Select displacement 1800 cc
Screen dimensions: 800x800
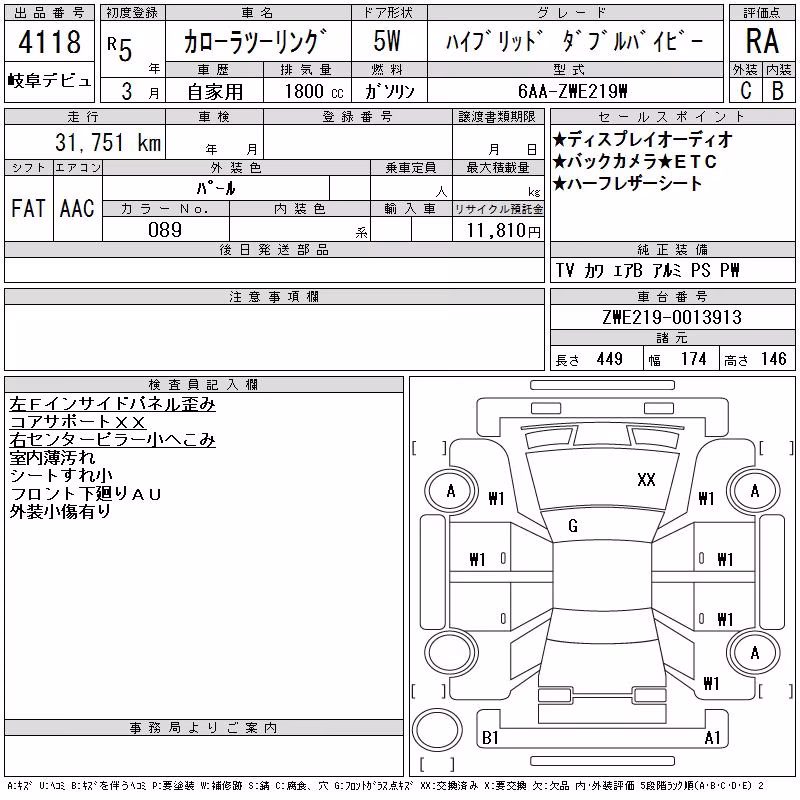point(314,91)
